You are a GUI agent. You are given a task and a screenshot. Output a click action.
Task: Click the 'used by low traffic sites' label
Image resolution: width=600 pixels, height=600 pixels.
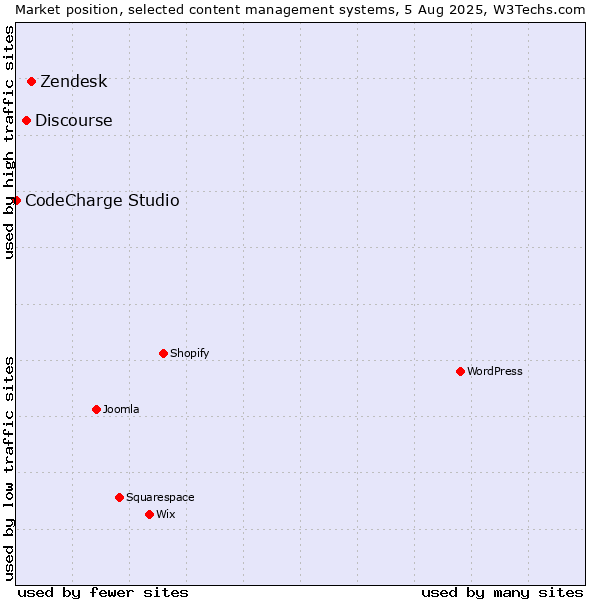pyautogui.click(x=9, y=469)
